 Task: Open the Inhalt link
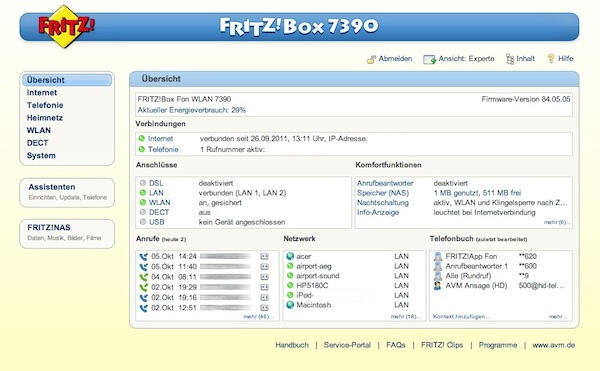(x=525, y=59)
